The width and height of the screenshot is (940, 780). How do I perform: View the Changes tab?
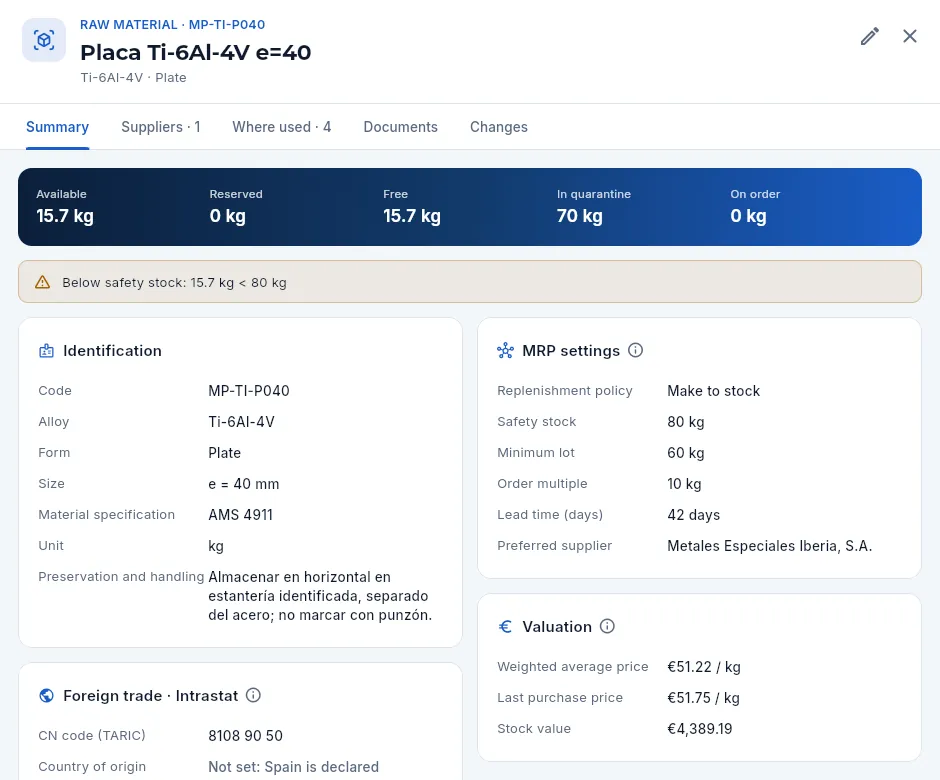[x=499, y=127]
